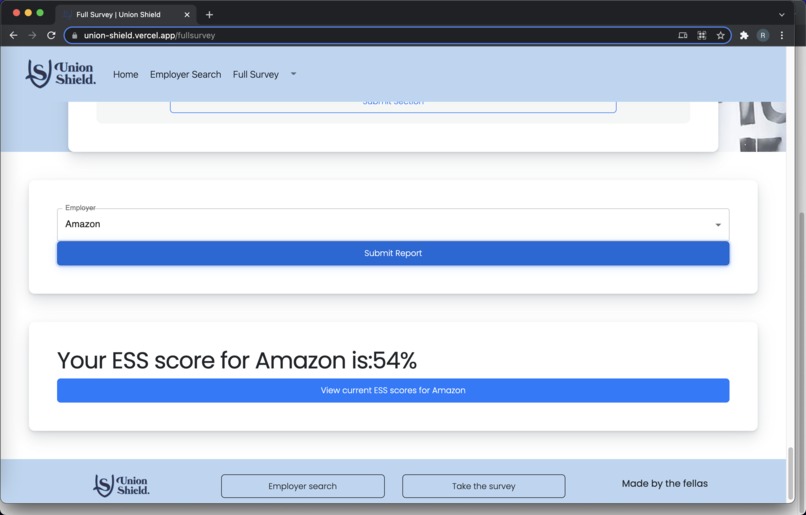Click the browser forward arrow
806x515 pixels.
[x=32, y=35]
